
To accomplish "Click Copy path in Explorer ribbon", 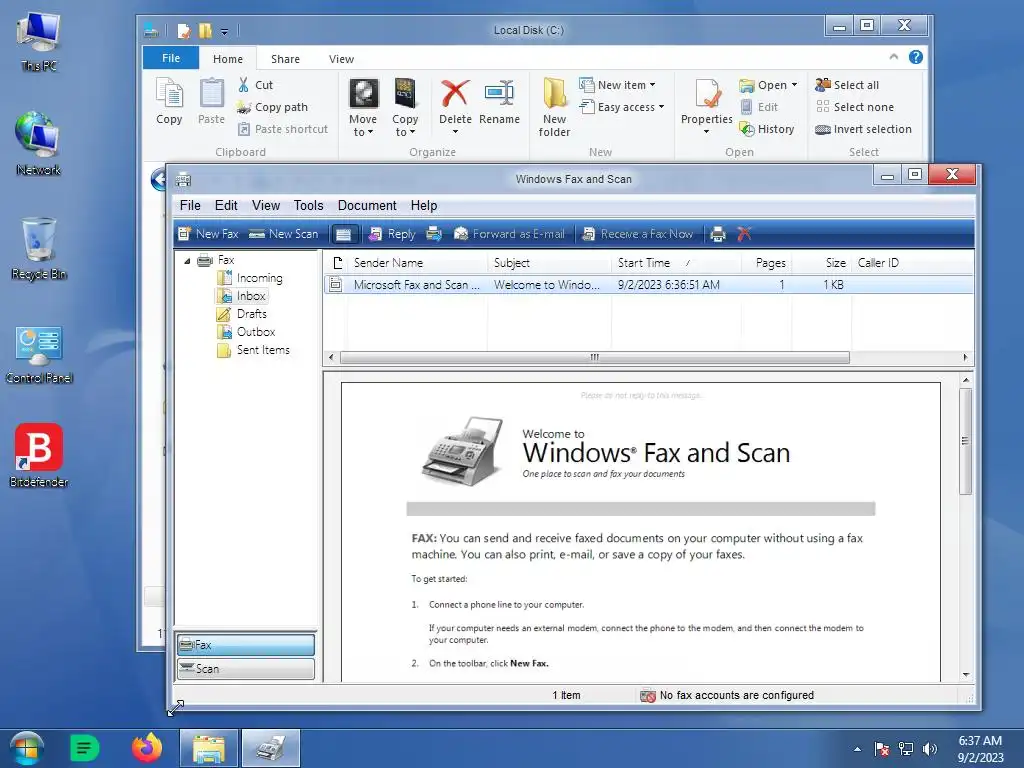I will [x=272, y=107].
